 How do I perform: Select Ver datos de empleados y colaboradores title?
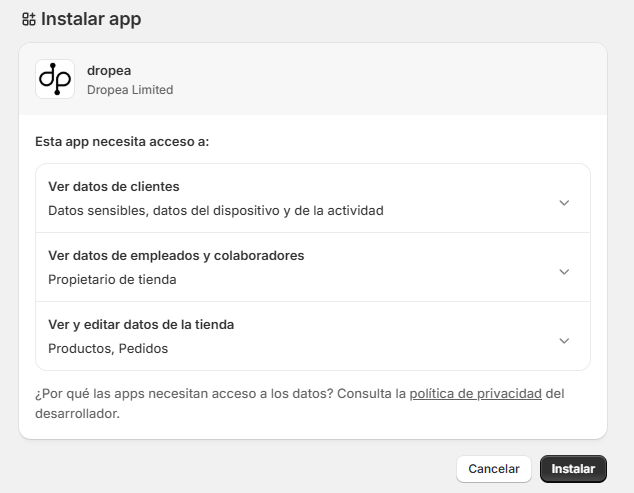pos(176,256)
